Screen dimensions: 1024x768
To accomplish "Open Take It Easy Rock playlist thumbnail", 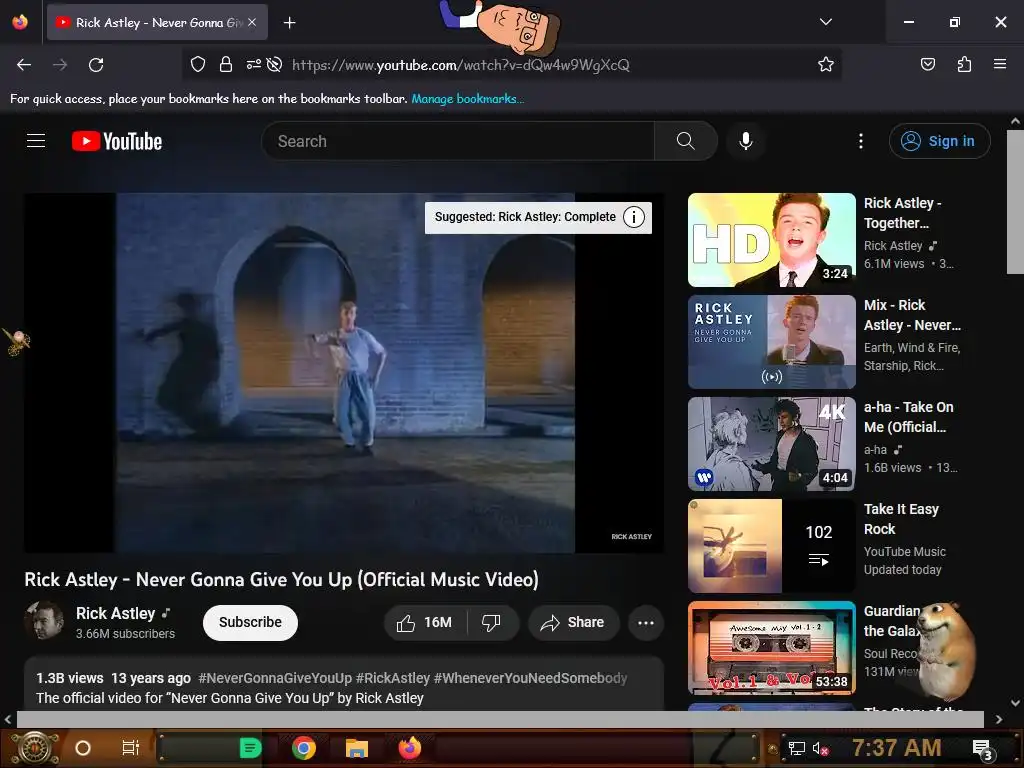I will [771, 546].
